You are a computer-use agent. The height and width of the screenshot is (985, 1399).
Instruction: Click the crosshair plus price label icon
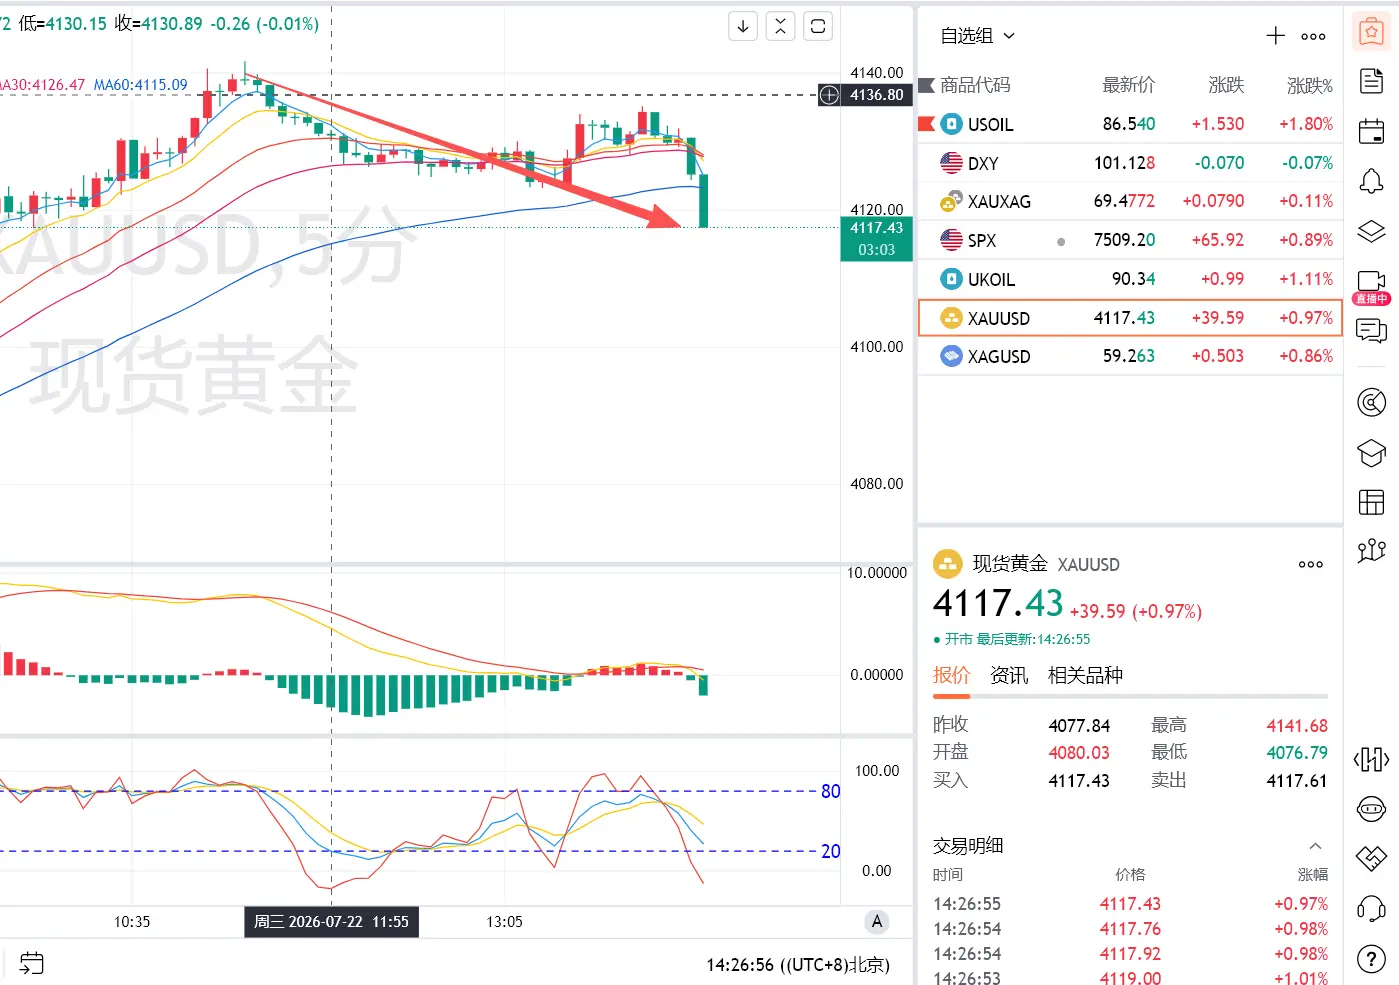(829, 95)
